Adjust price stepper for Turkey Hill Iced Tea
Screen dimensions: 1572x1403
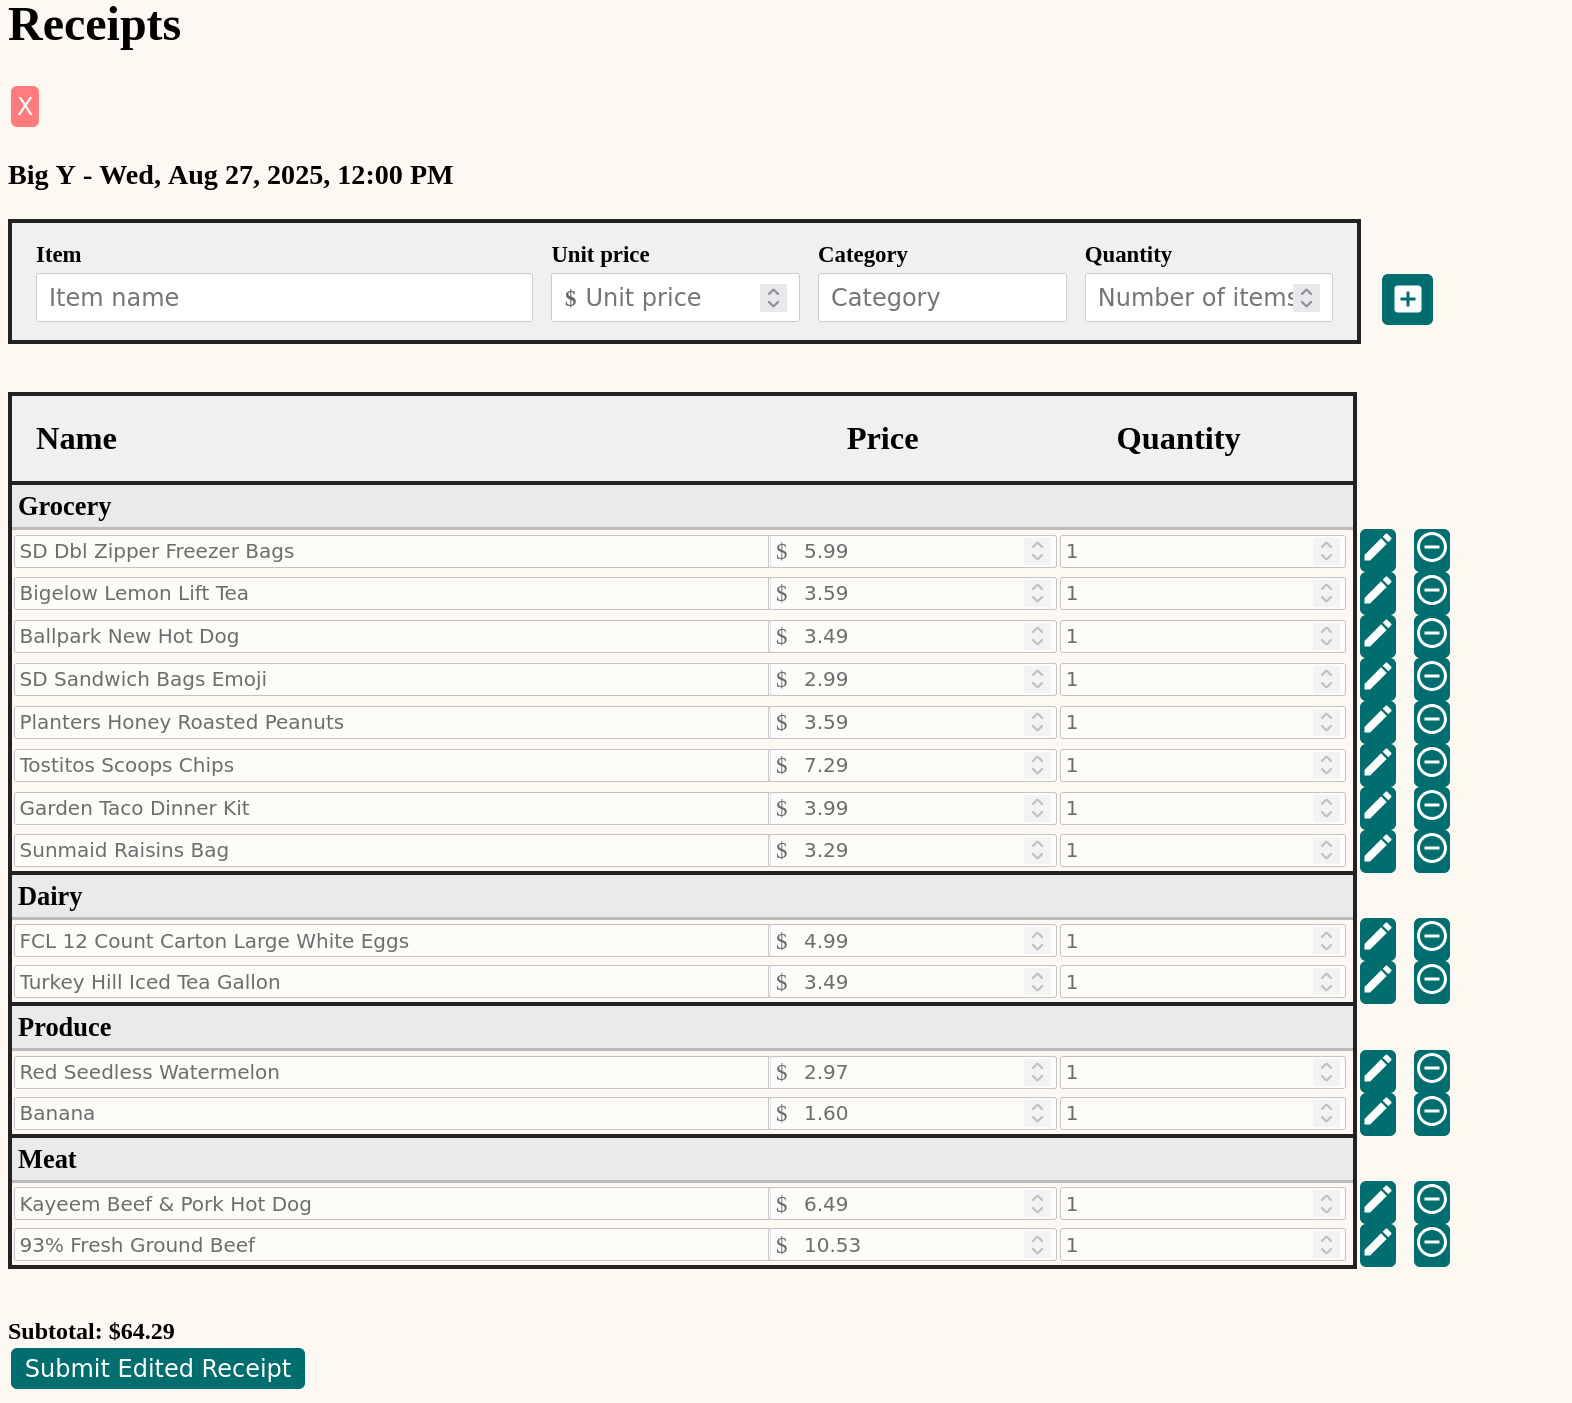[x=1037, y=982]
